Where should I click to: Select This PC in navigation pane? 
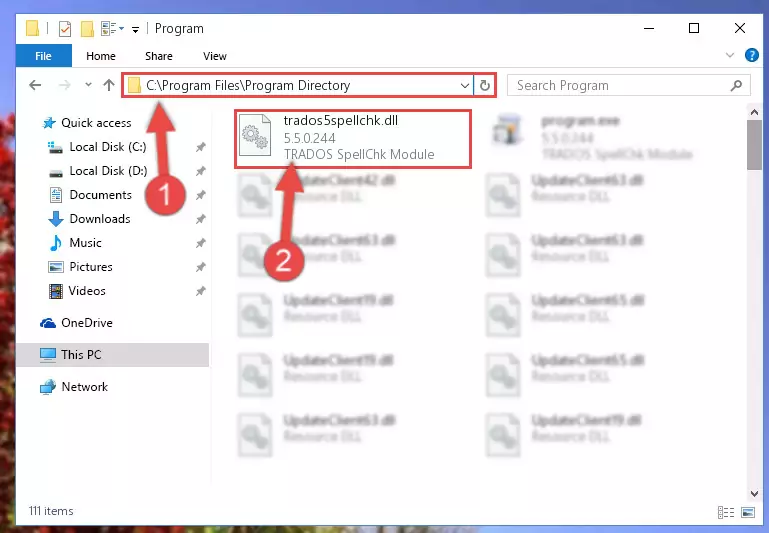coord(112,355)
